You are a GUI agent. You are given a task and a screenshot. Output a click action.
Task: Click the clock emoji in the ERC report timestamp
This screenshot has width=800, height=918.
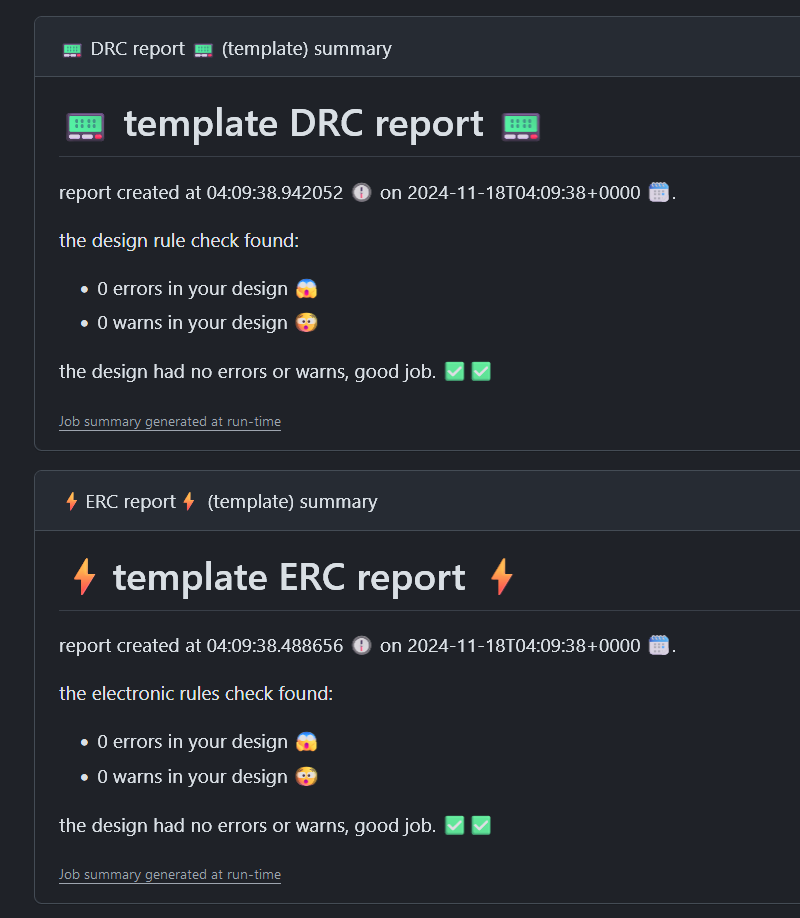(362, 645)
